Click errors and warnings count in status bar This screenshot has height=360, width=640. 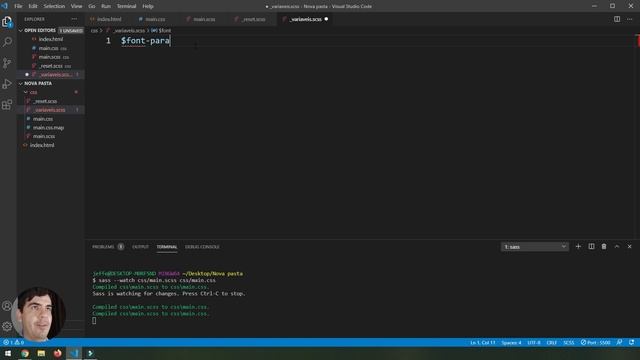(13, 342)
